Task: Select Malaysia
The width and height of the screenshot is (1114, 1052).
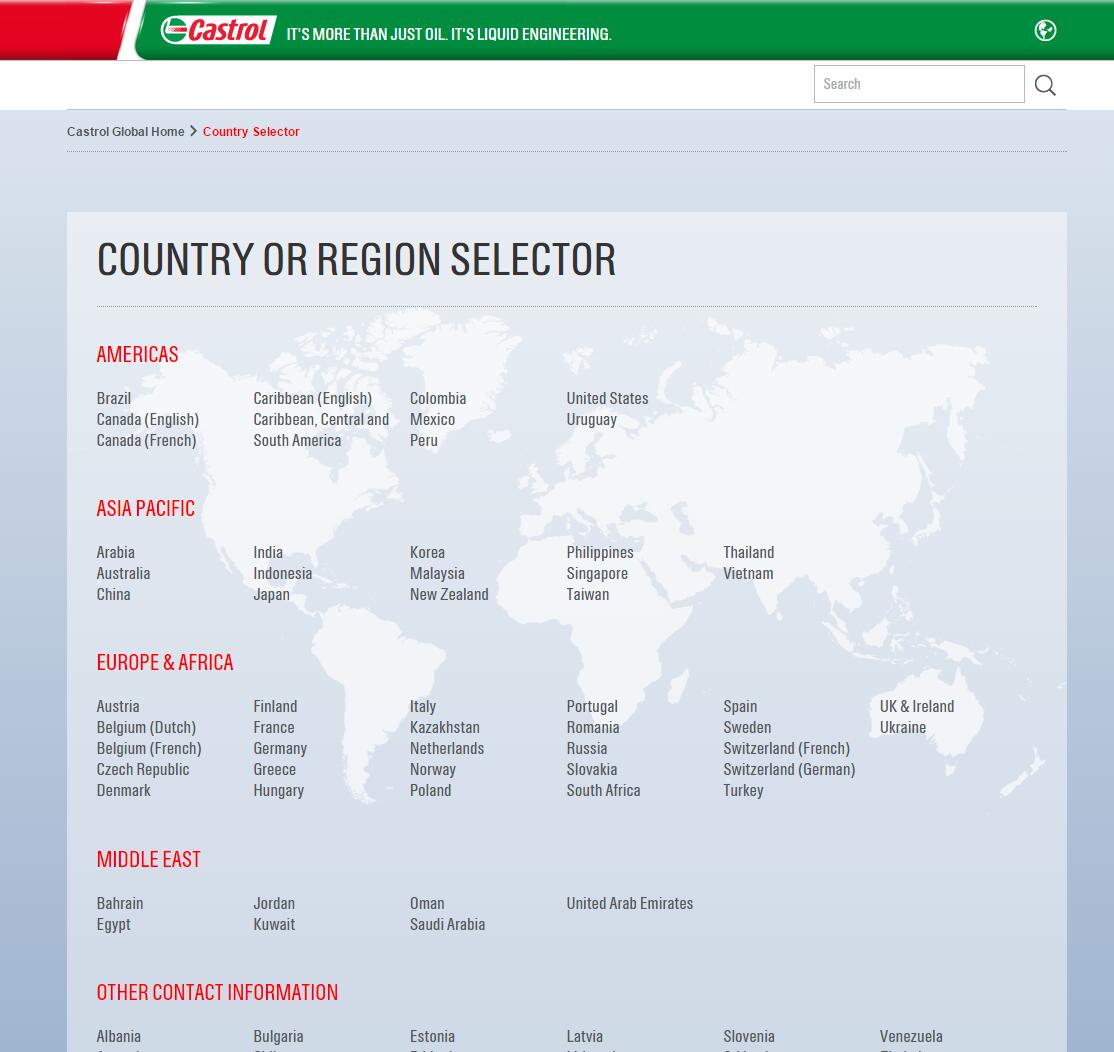Action: coord(437,573)
